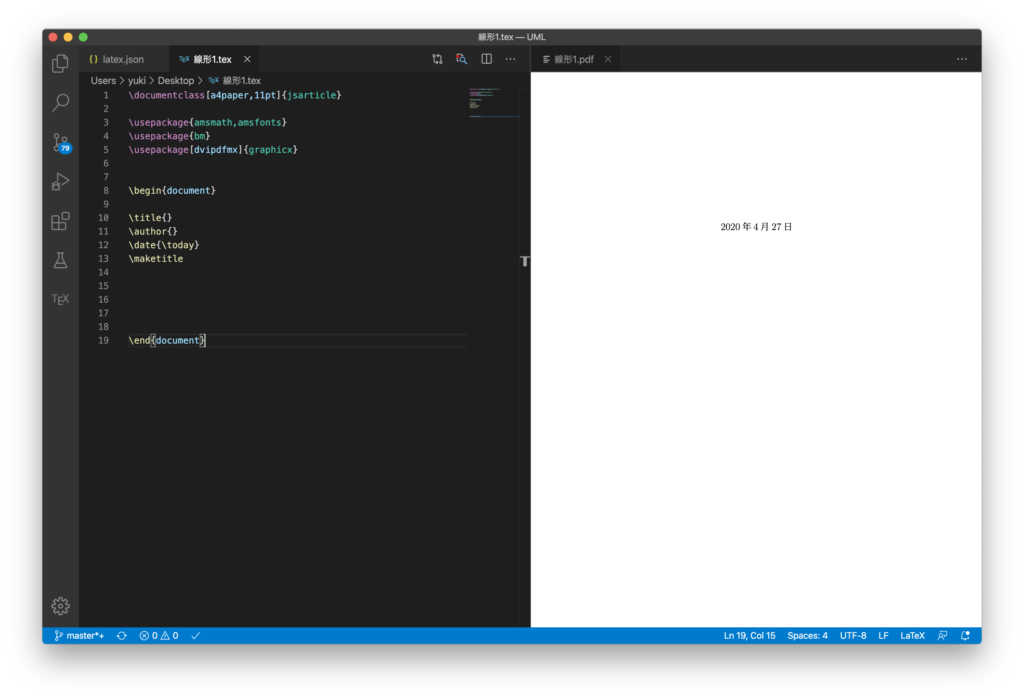Open the Search view icon
The width and height of the screenshot is (1024, 700).
60,102
